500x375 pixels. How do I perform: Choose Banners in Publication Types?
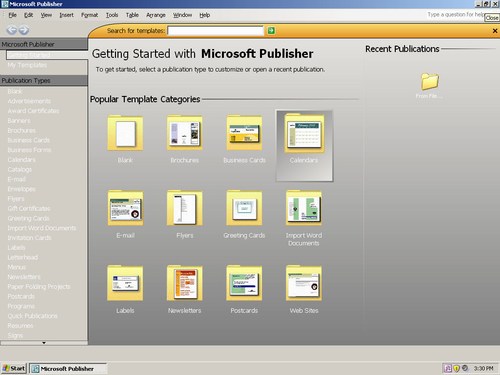point(19,121)
